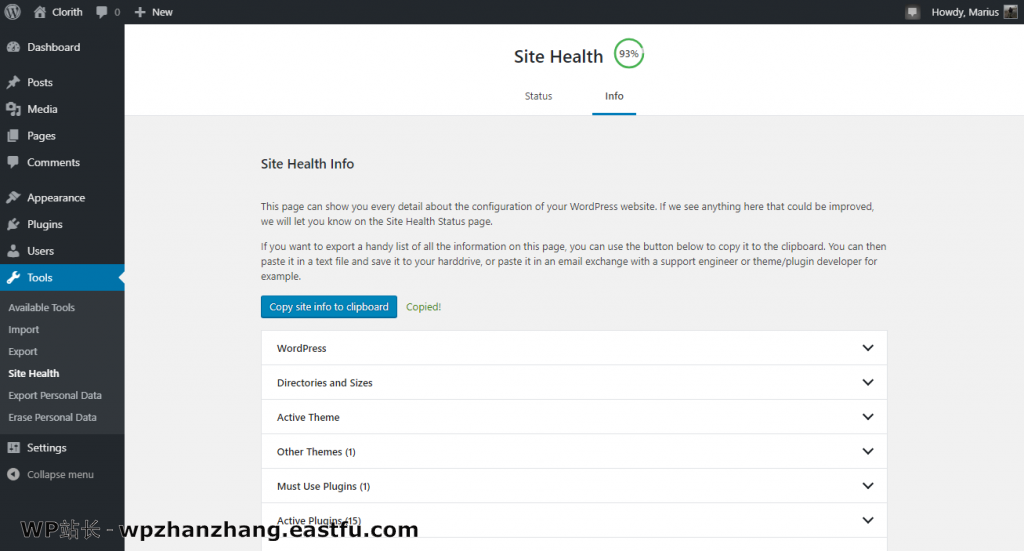Click the Site Health Info heading
The height and width of the screenshot is (551, 1024).
pos(308,164)
